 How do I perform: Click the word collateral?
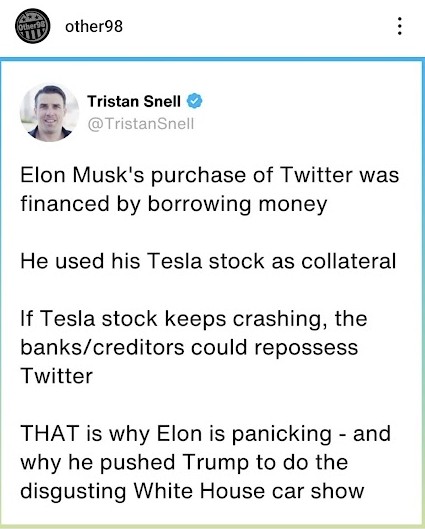click(348, 261)
